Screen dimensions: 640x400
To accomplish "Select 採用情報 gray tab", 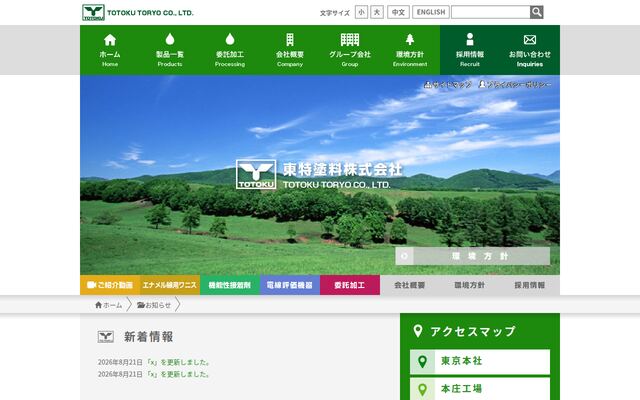I will point(530,285).
